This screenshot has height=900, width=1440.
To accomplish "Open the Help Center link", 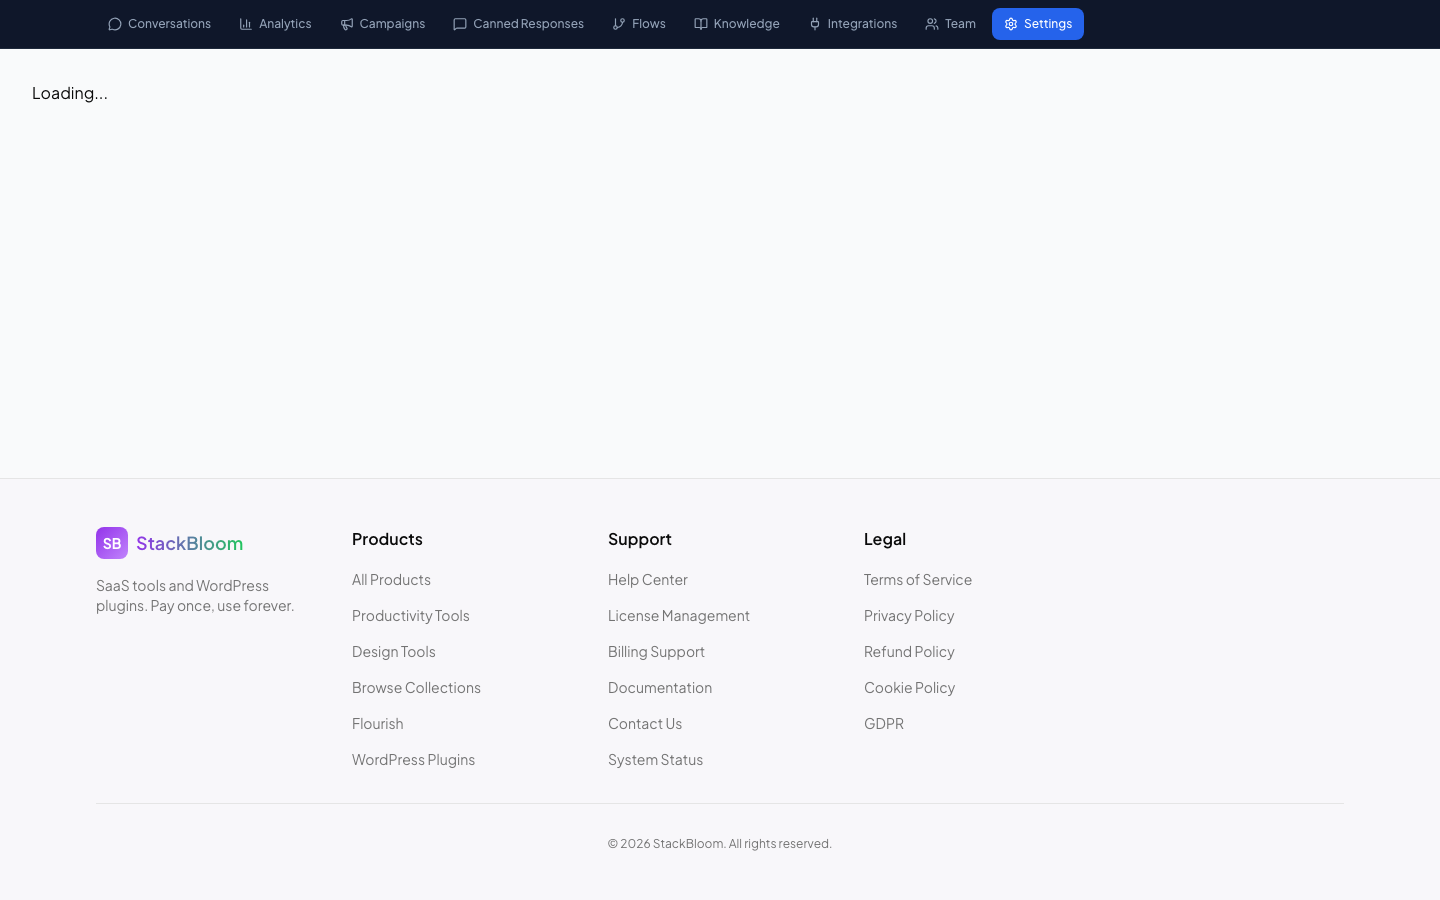I will point(648,579).
